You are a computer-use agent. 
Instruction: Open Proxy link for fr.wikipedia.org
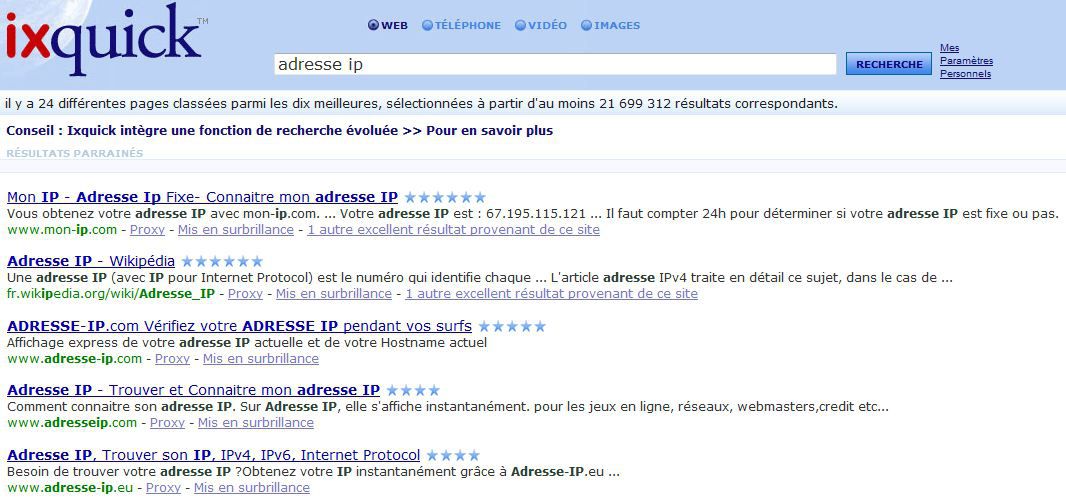[x=245, y=294]
